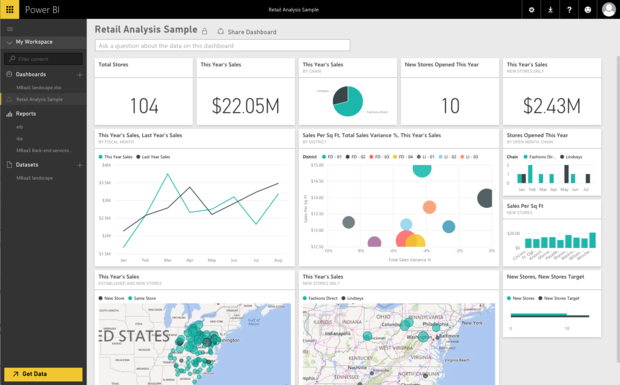Screen dimensions: 620x385
Task: Click the established and new stores map
Action: pyautogui.click(x=195, y=344)
